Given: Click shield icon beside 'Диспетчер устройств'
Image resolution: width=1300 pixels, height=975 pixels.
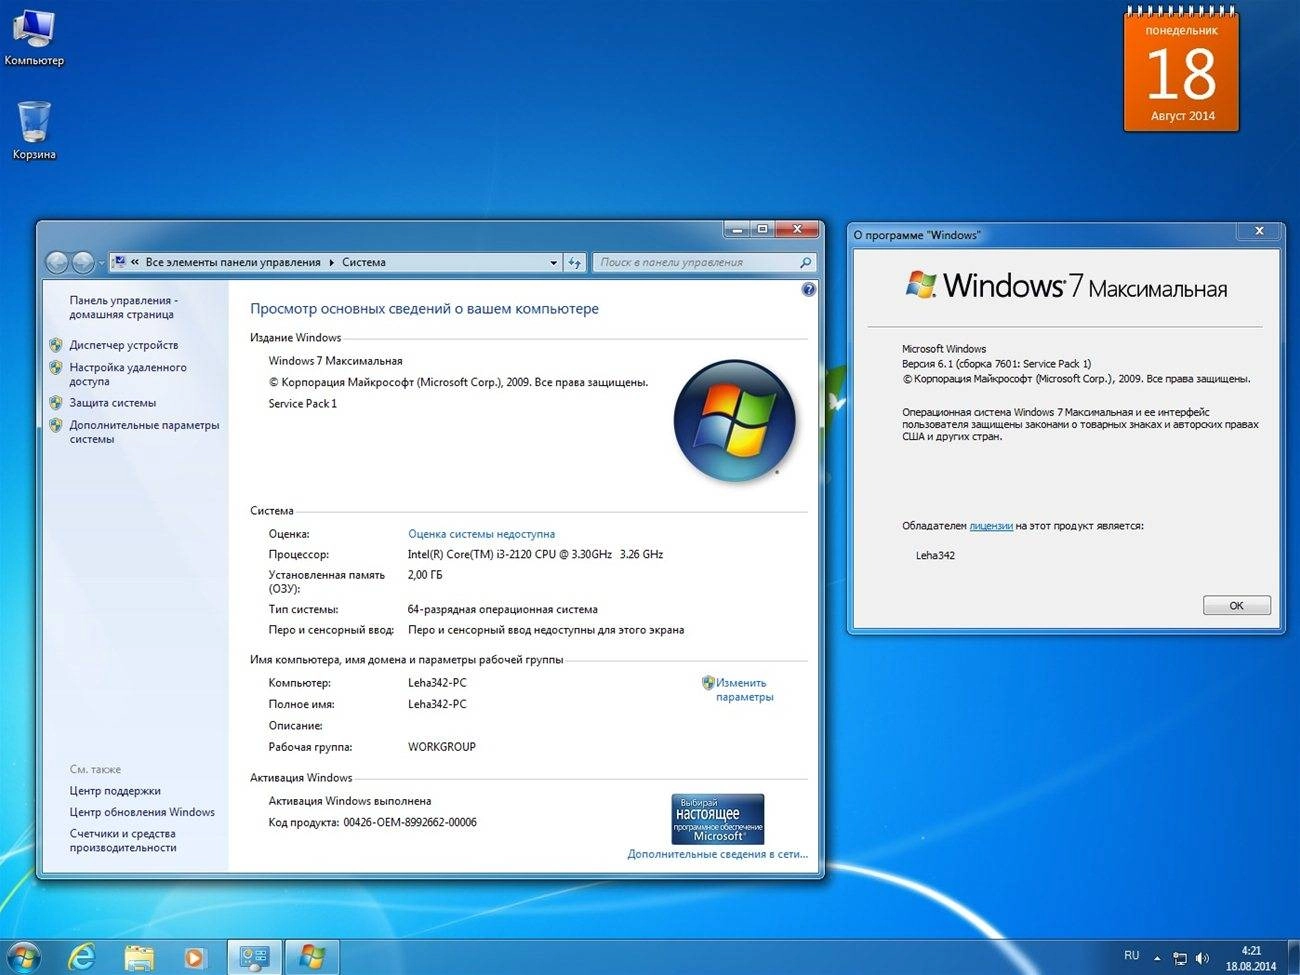Looking at the screenshot, I should pos(56,345).
